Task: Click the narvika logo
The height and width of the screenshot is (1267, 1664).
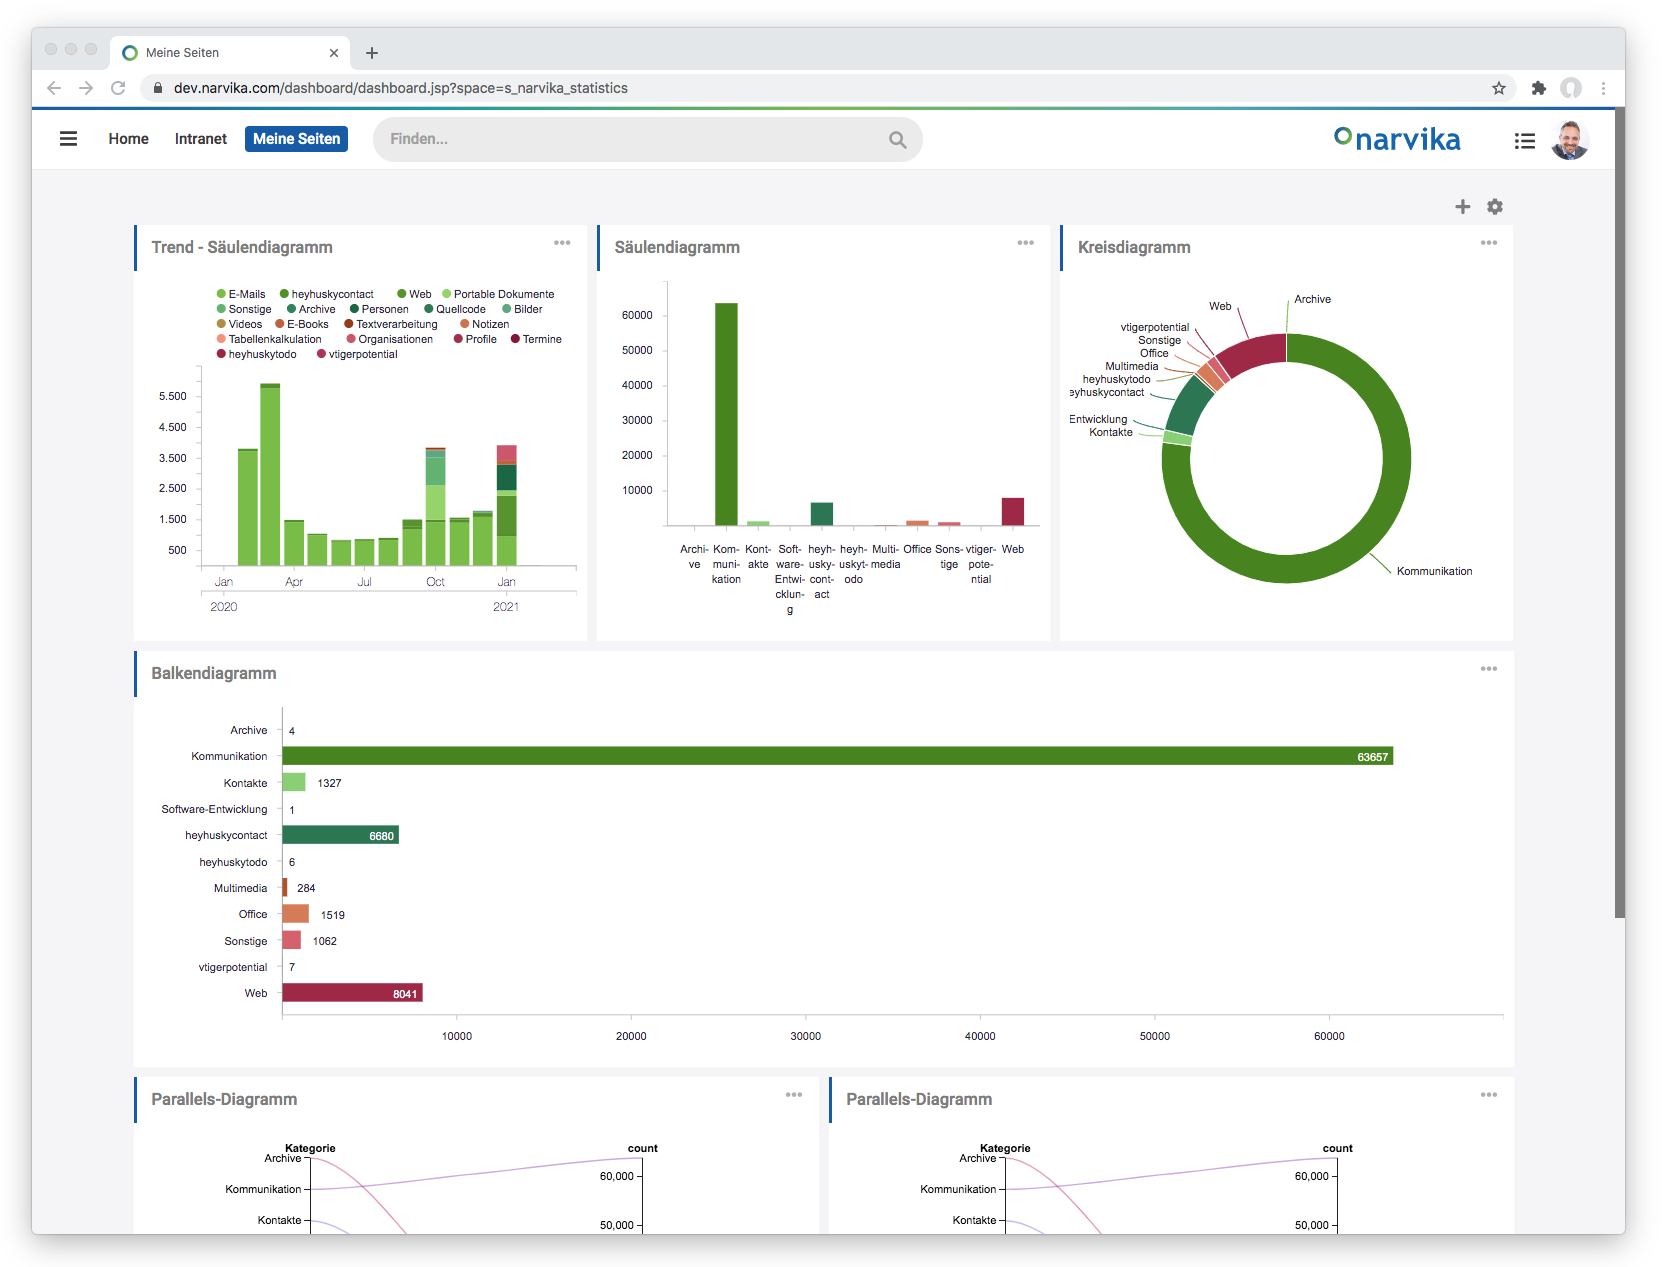Action: click(1397, 139)
